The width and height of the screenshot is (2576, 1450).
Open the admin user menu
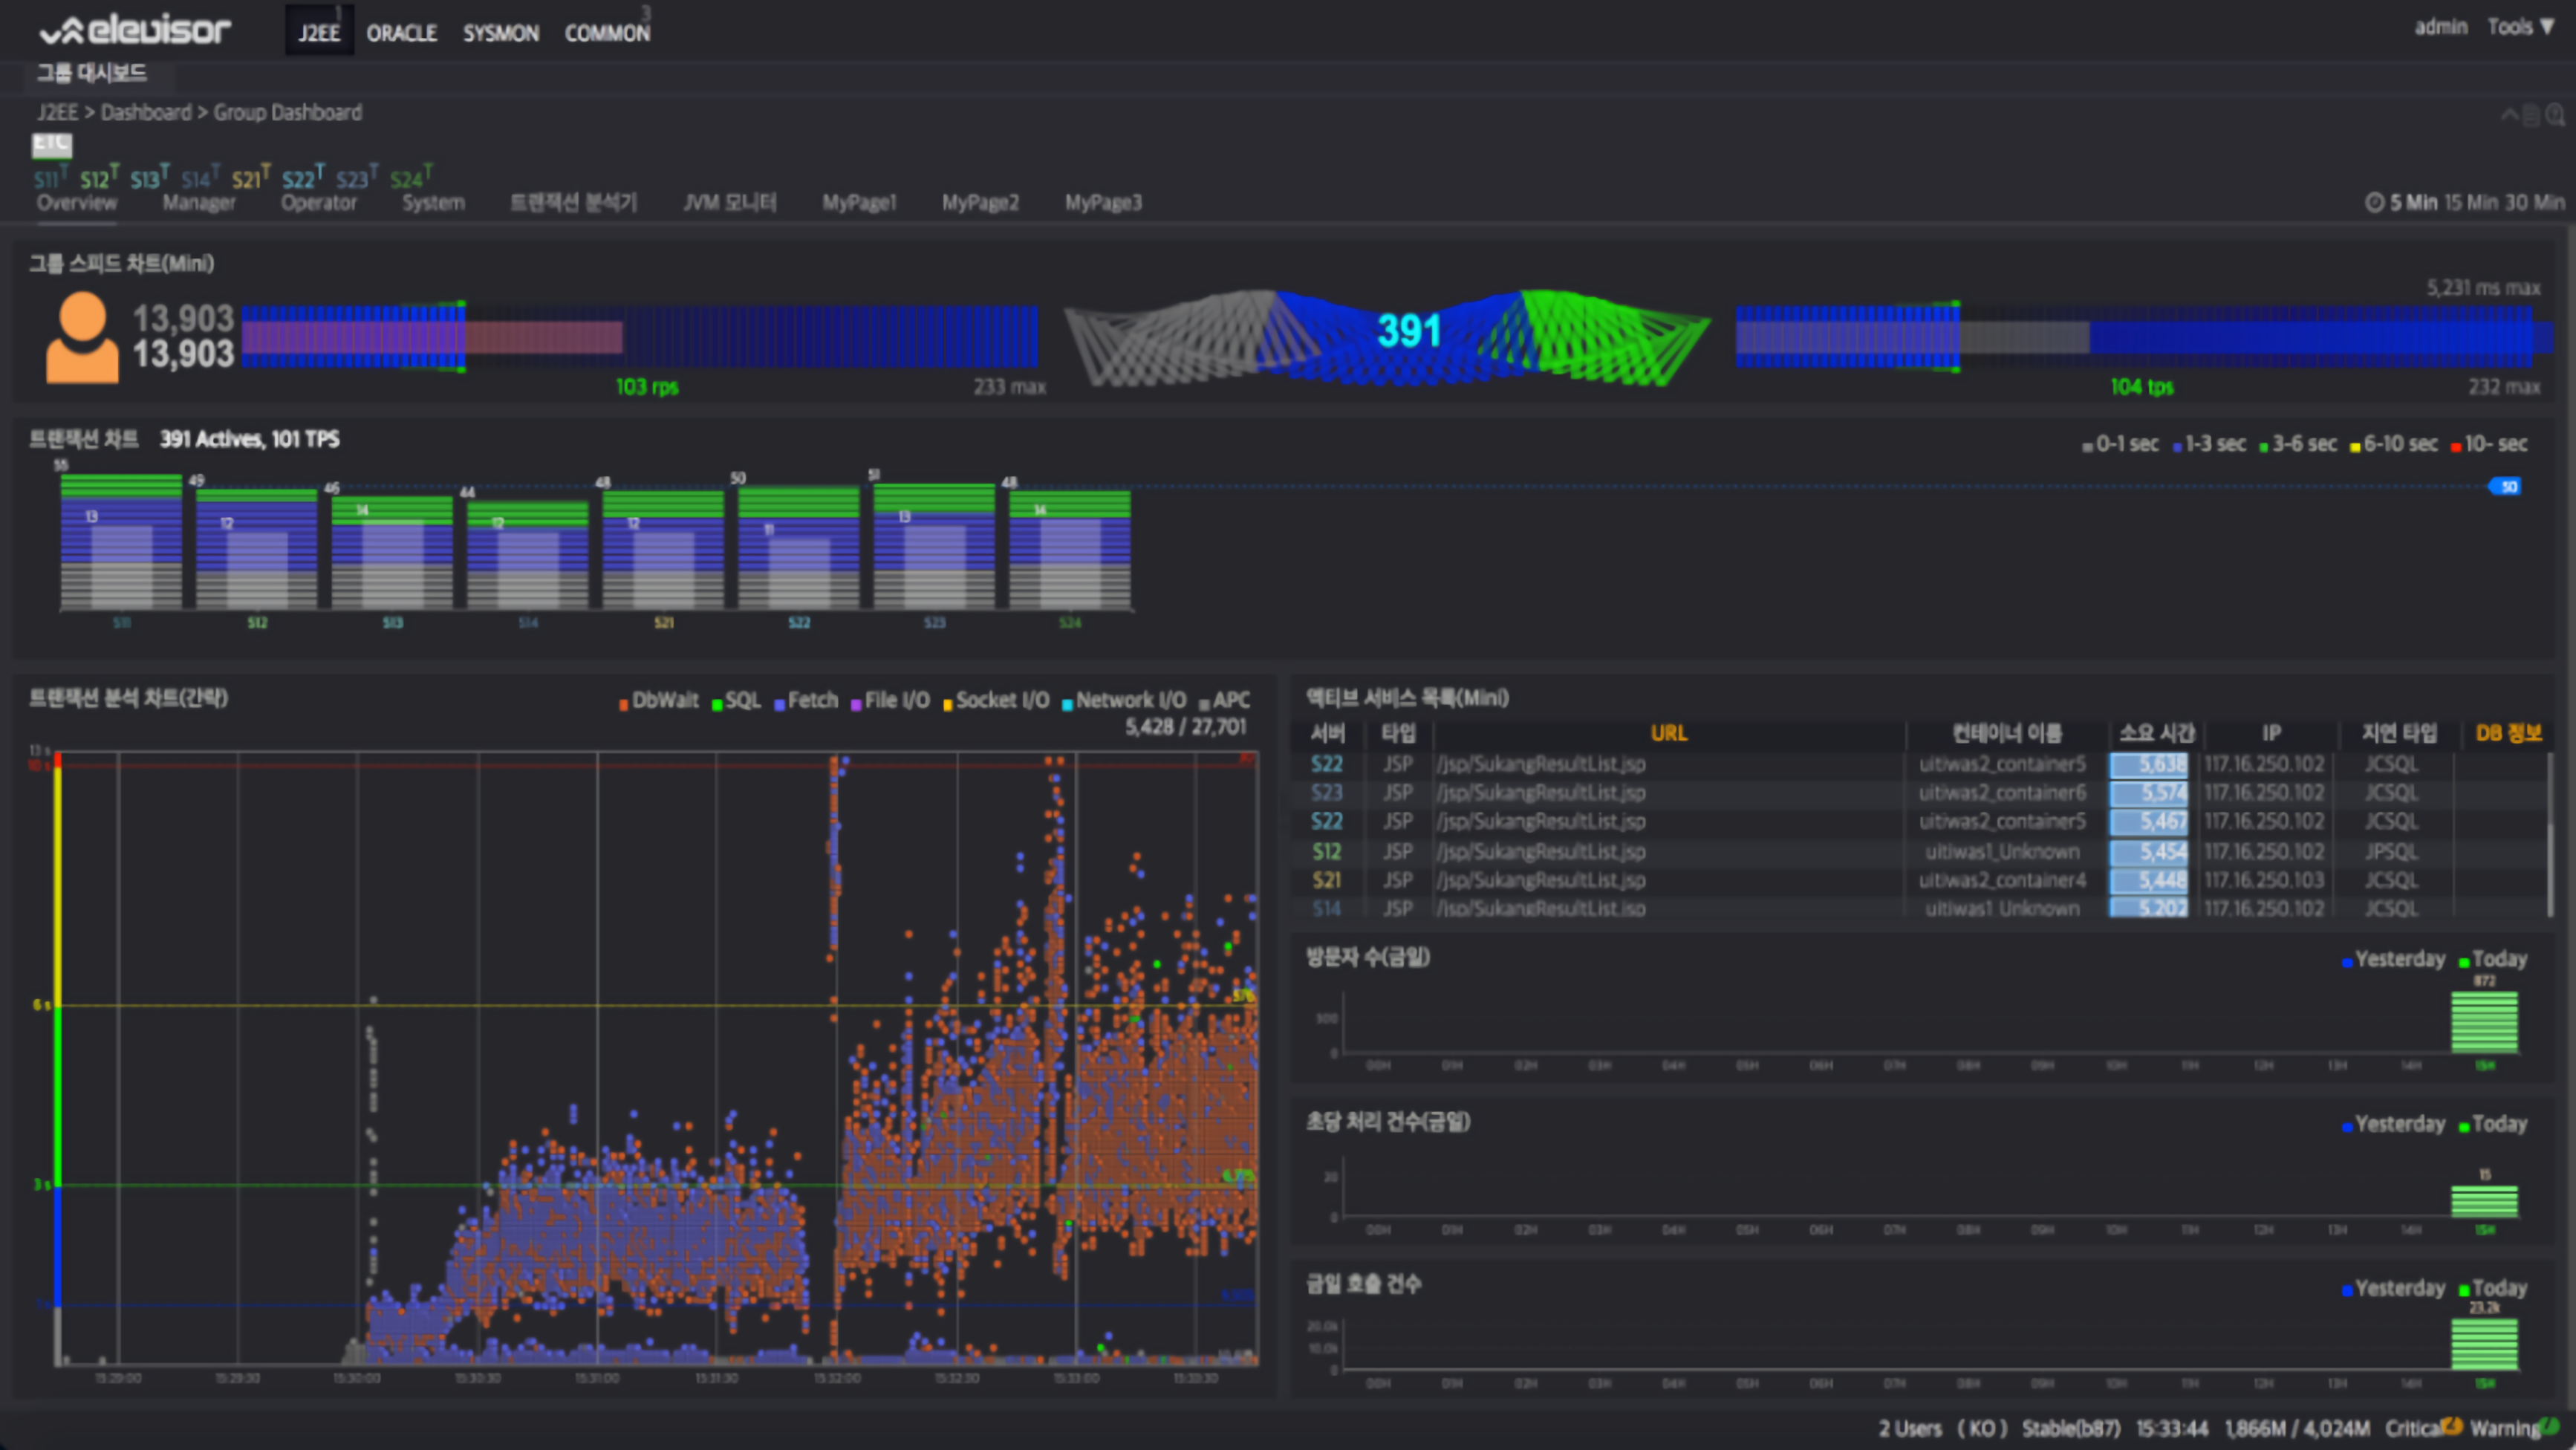point(2441,27)
